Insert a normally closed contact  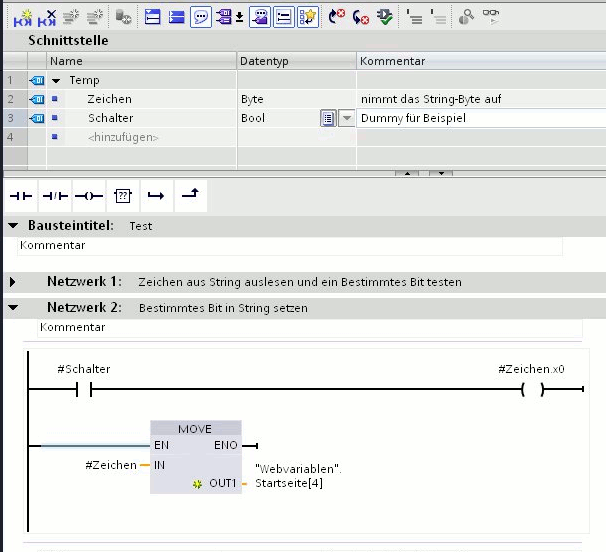(55, 196)
